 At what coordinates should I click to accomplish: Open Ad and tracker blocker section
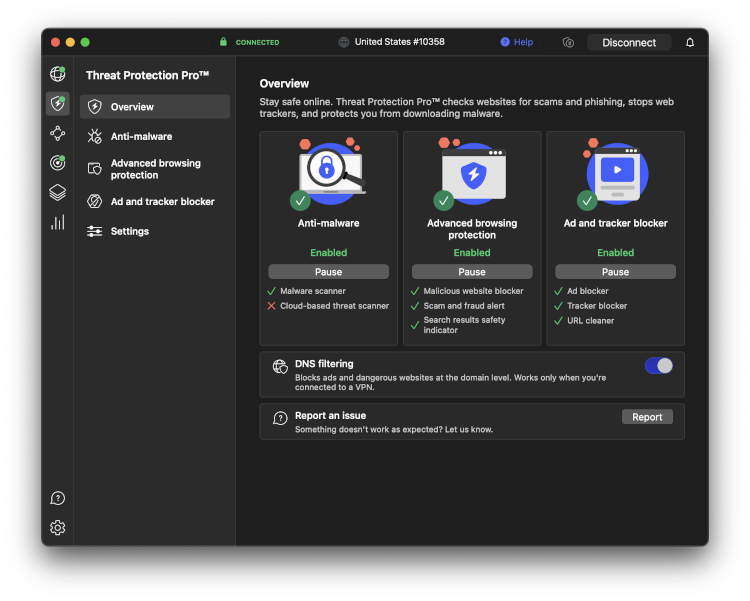click(x=155, y=201)
